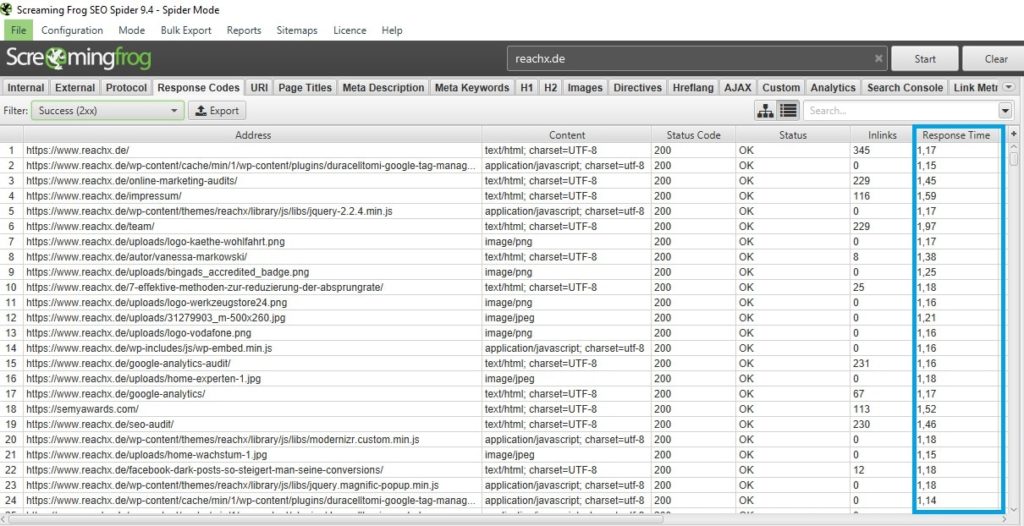Image resolution: width=1024 pixels, height=526 pixels.
Task: Open the Sitemaps menu
Action: point(296,30)
